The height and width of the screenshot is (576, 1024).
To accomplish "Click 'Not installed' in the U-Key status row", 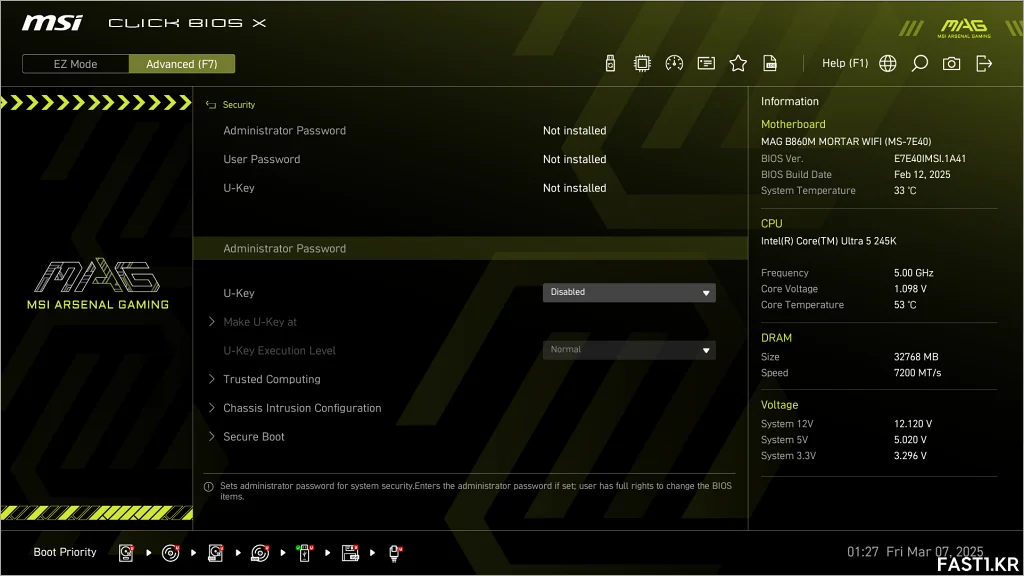I will coord(574,188).
